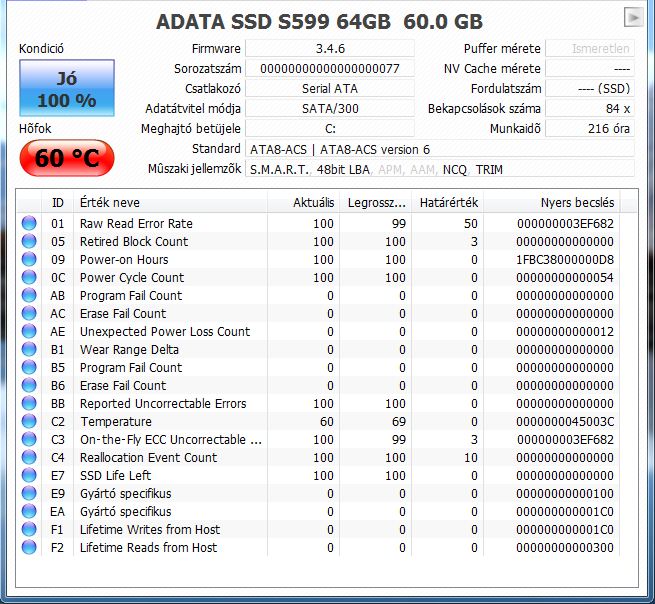Click the Hőfok label

tap(35, 128)
